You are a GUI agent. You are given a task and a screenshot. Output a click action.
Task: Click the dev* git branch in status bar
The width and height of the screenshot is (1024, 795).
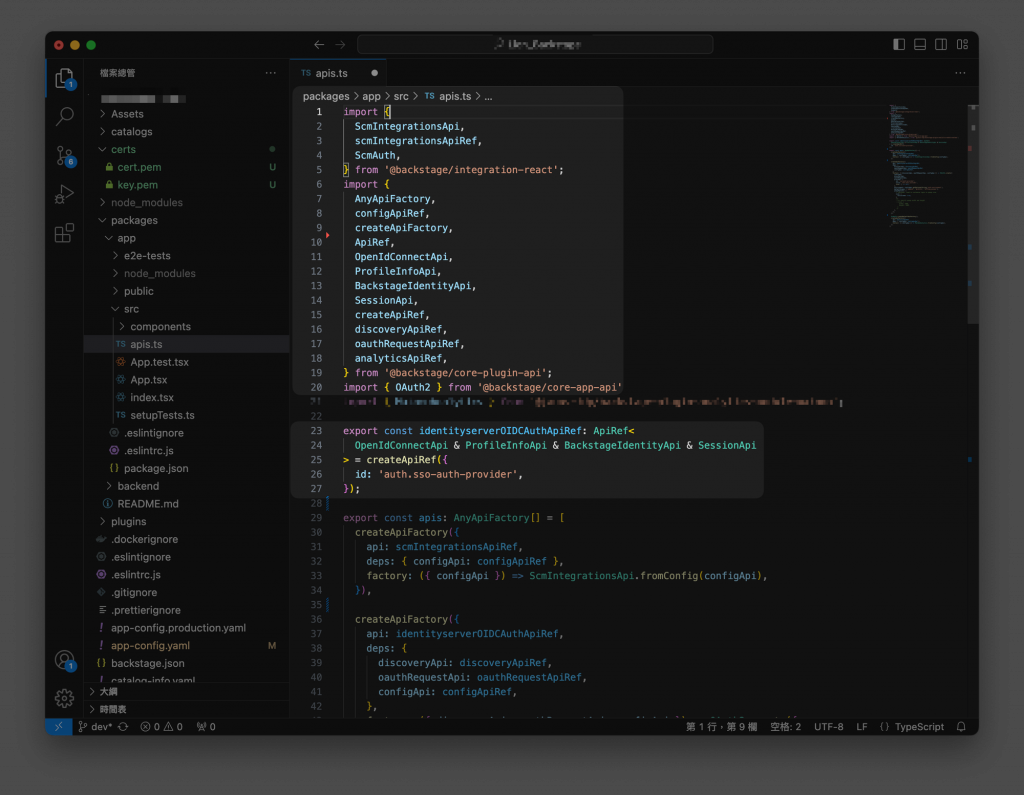[x=95, y=726]
